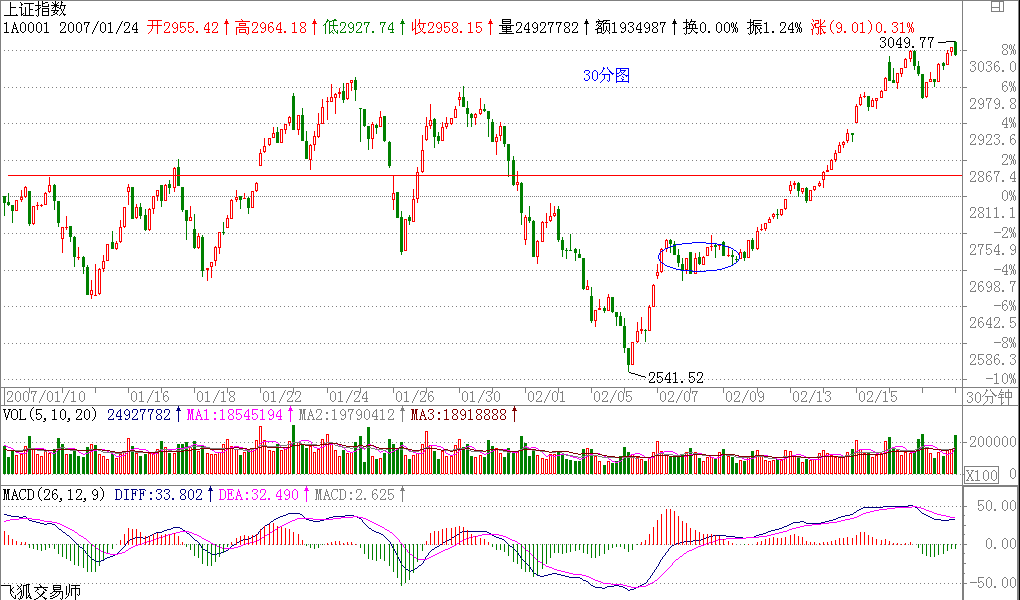Select the VOL(5,10,20) indicator label
1020x600 pixels.
coord(50,415)
